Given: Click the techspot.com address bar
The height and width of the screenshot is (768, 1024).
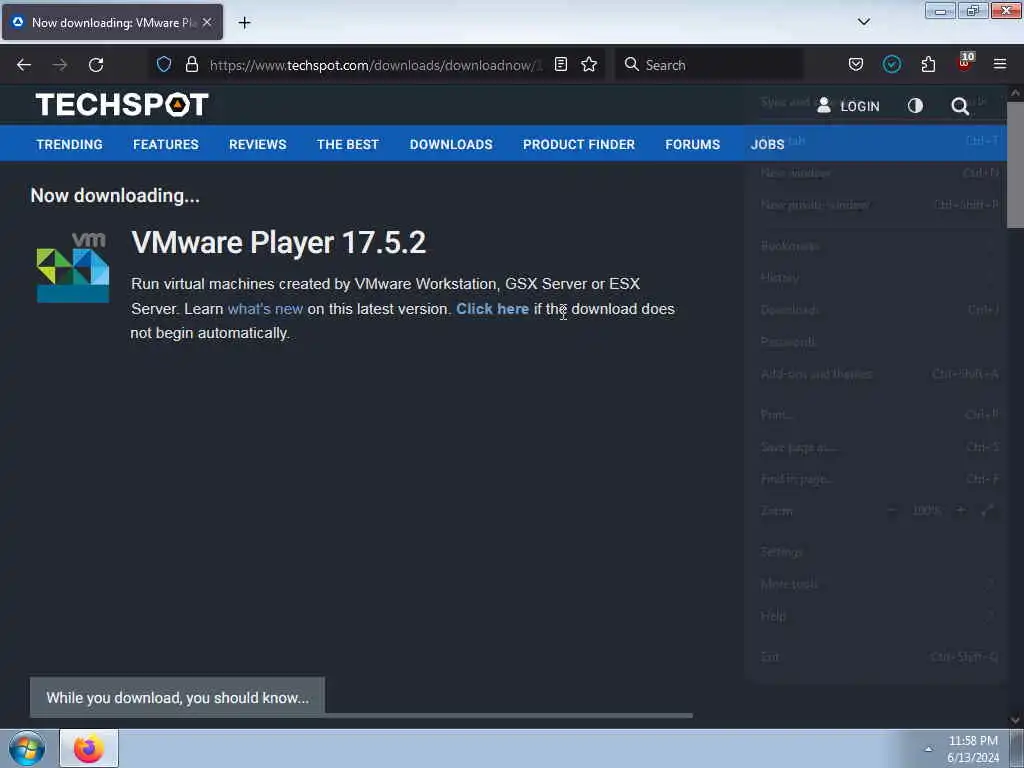Looking at the screenshot, I should pos(376,65).
